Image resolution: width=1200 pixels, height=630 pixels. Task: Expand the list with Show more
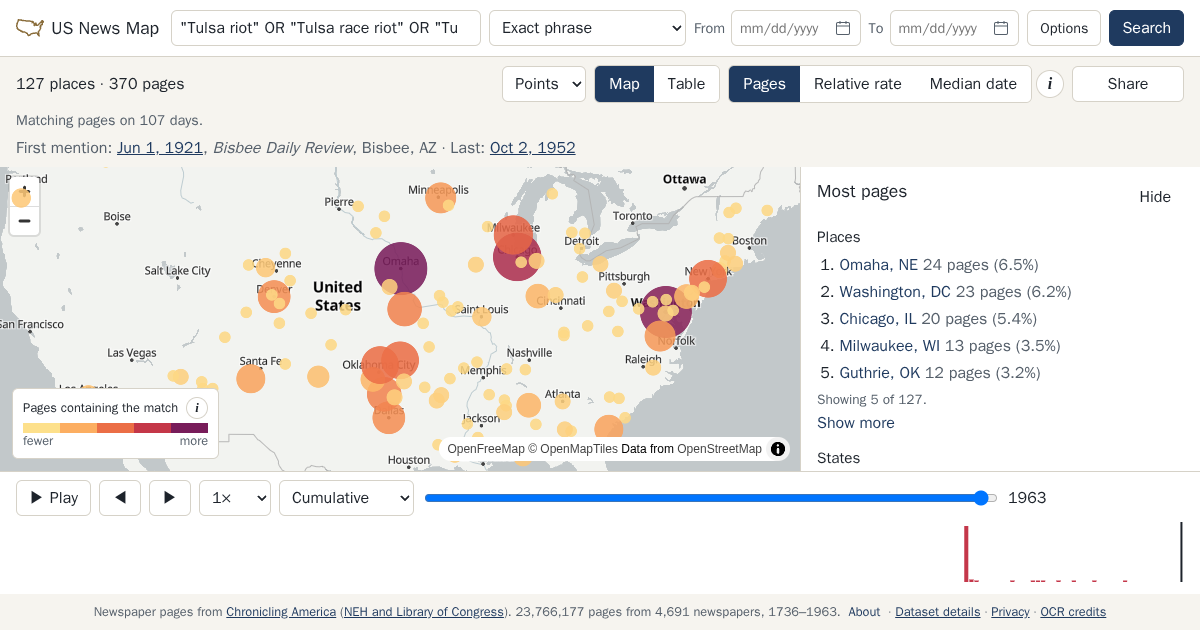(x=856, y=423)
